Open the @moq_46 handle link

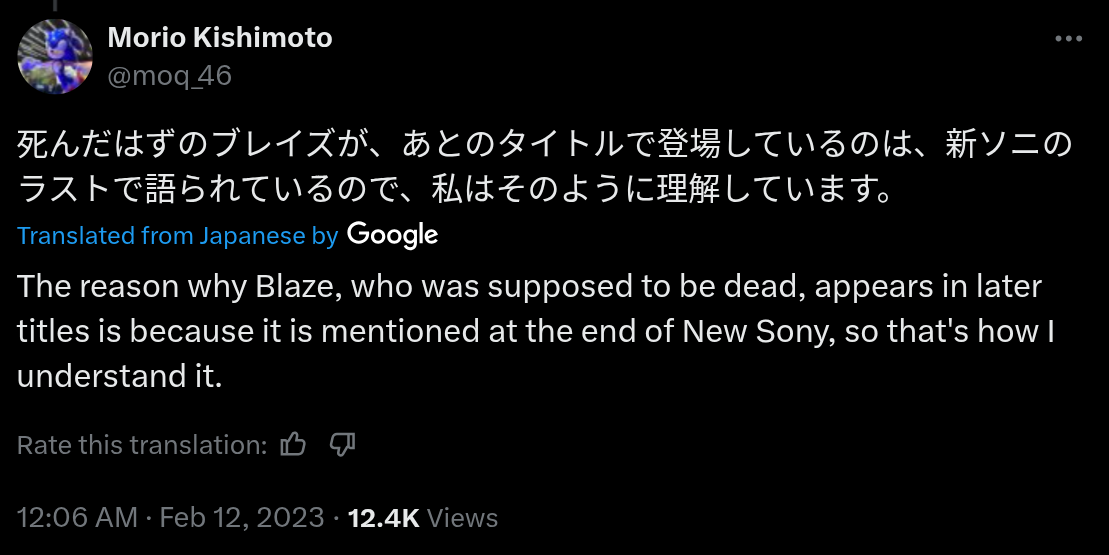coord(170,75)
